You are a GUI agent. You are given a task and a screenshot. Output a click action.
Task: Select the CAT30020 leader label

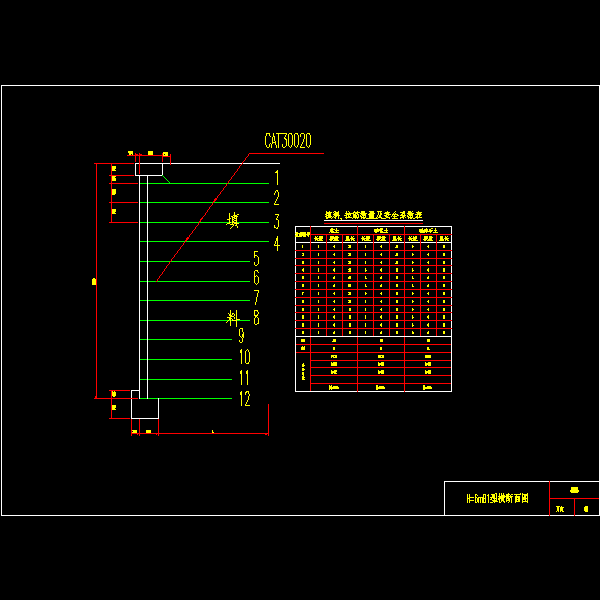[x=288, y=141]
